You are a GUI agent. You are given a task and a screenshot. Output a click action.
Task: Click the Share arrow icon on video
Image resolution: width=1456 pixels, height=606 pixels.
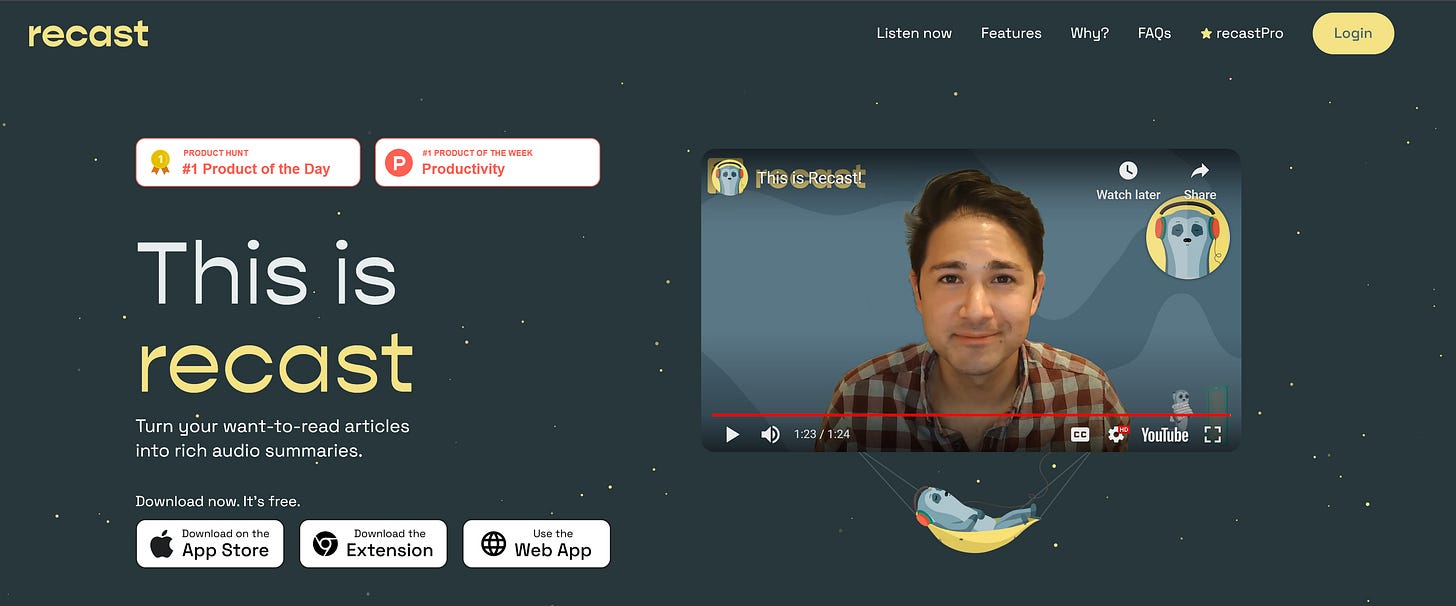coord(1200,170)
